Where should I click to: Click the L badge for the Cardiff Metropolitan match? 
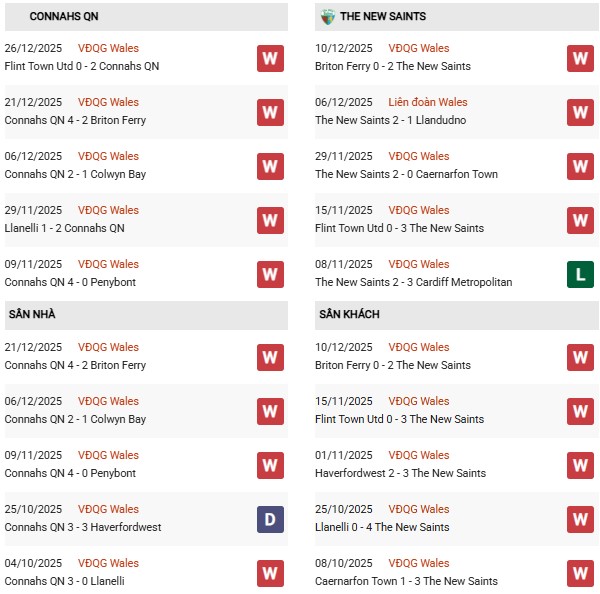click(x=581, y=274)
